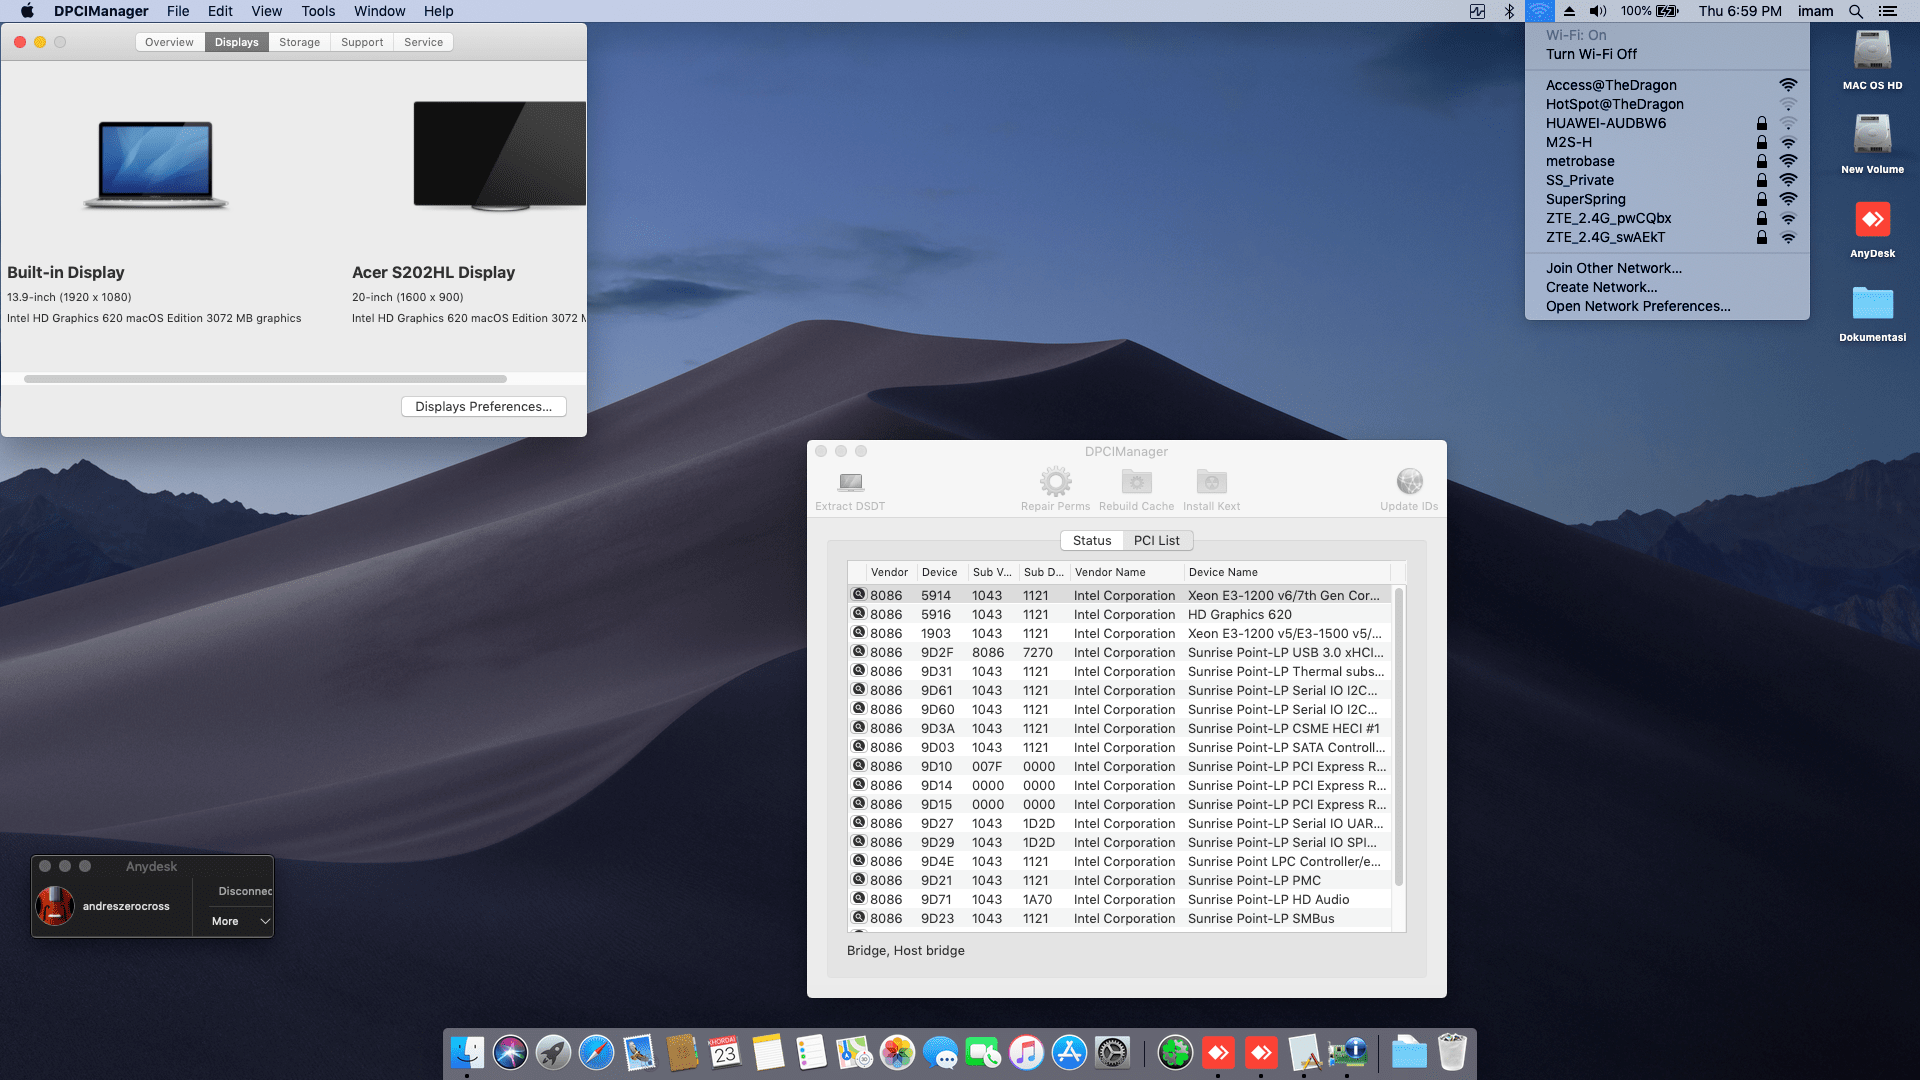
Task: Click the eject icon in the menu bar
Action: point(1569,11)
